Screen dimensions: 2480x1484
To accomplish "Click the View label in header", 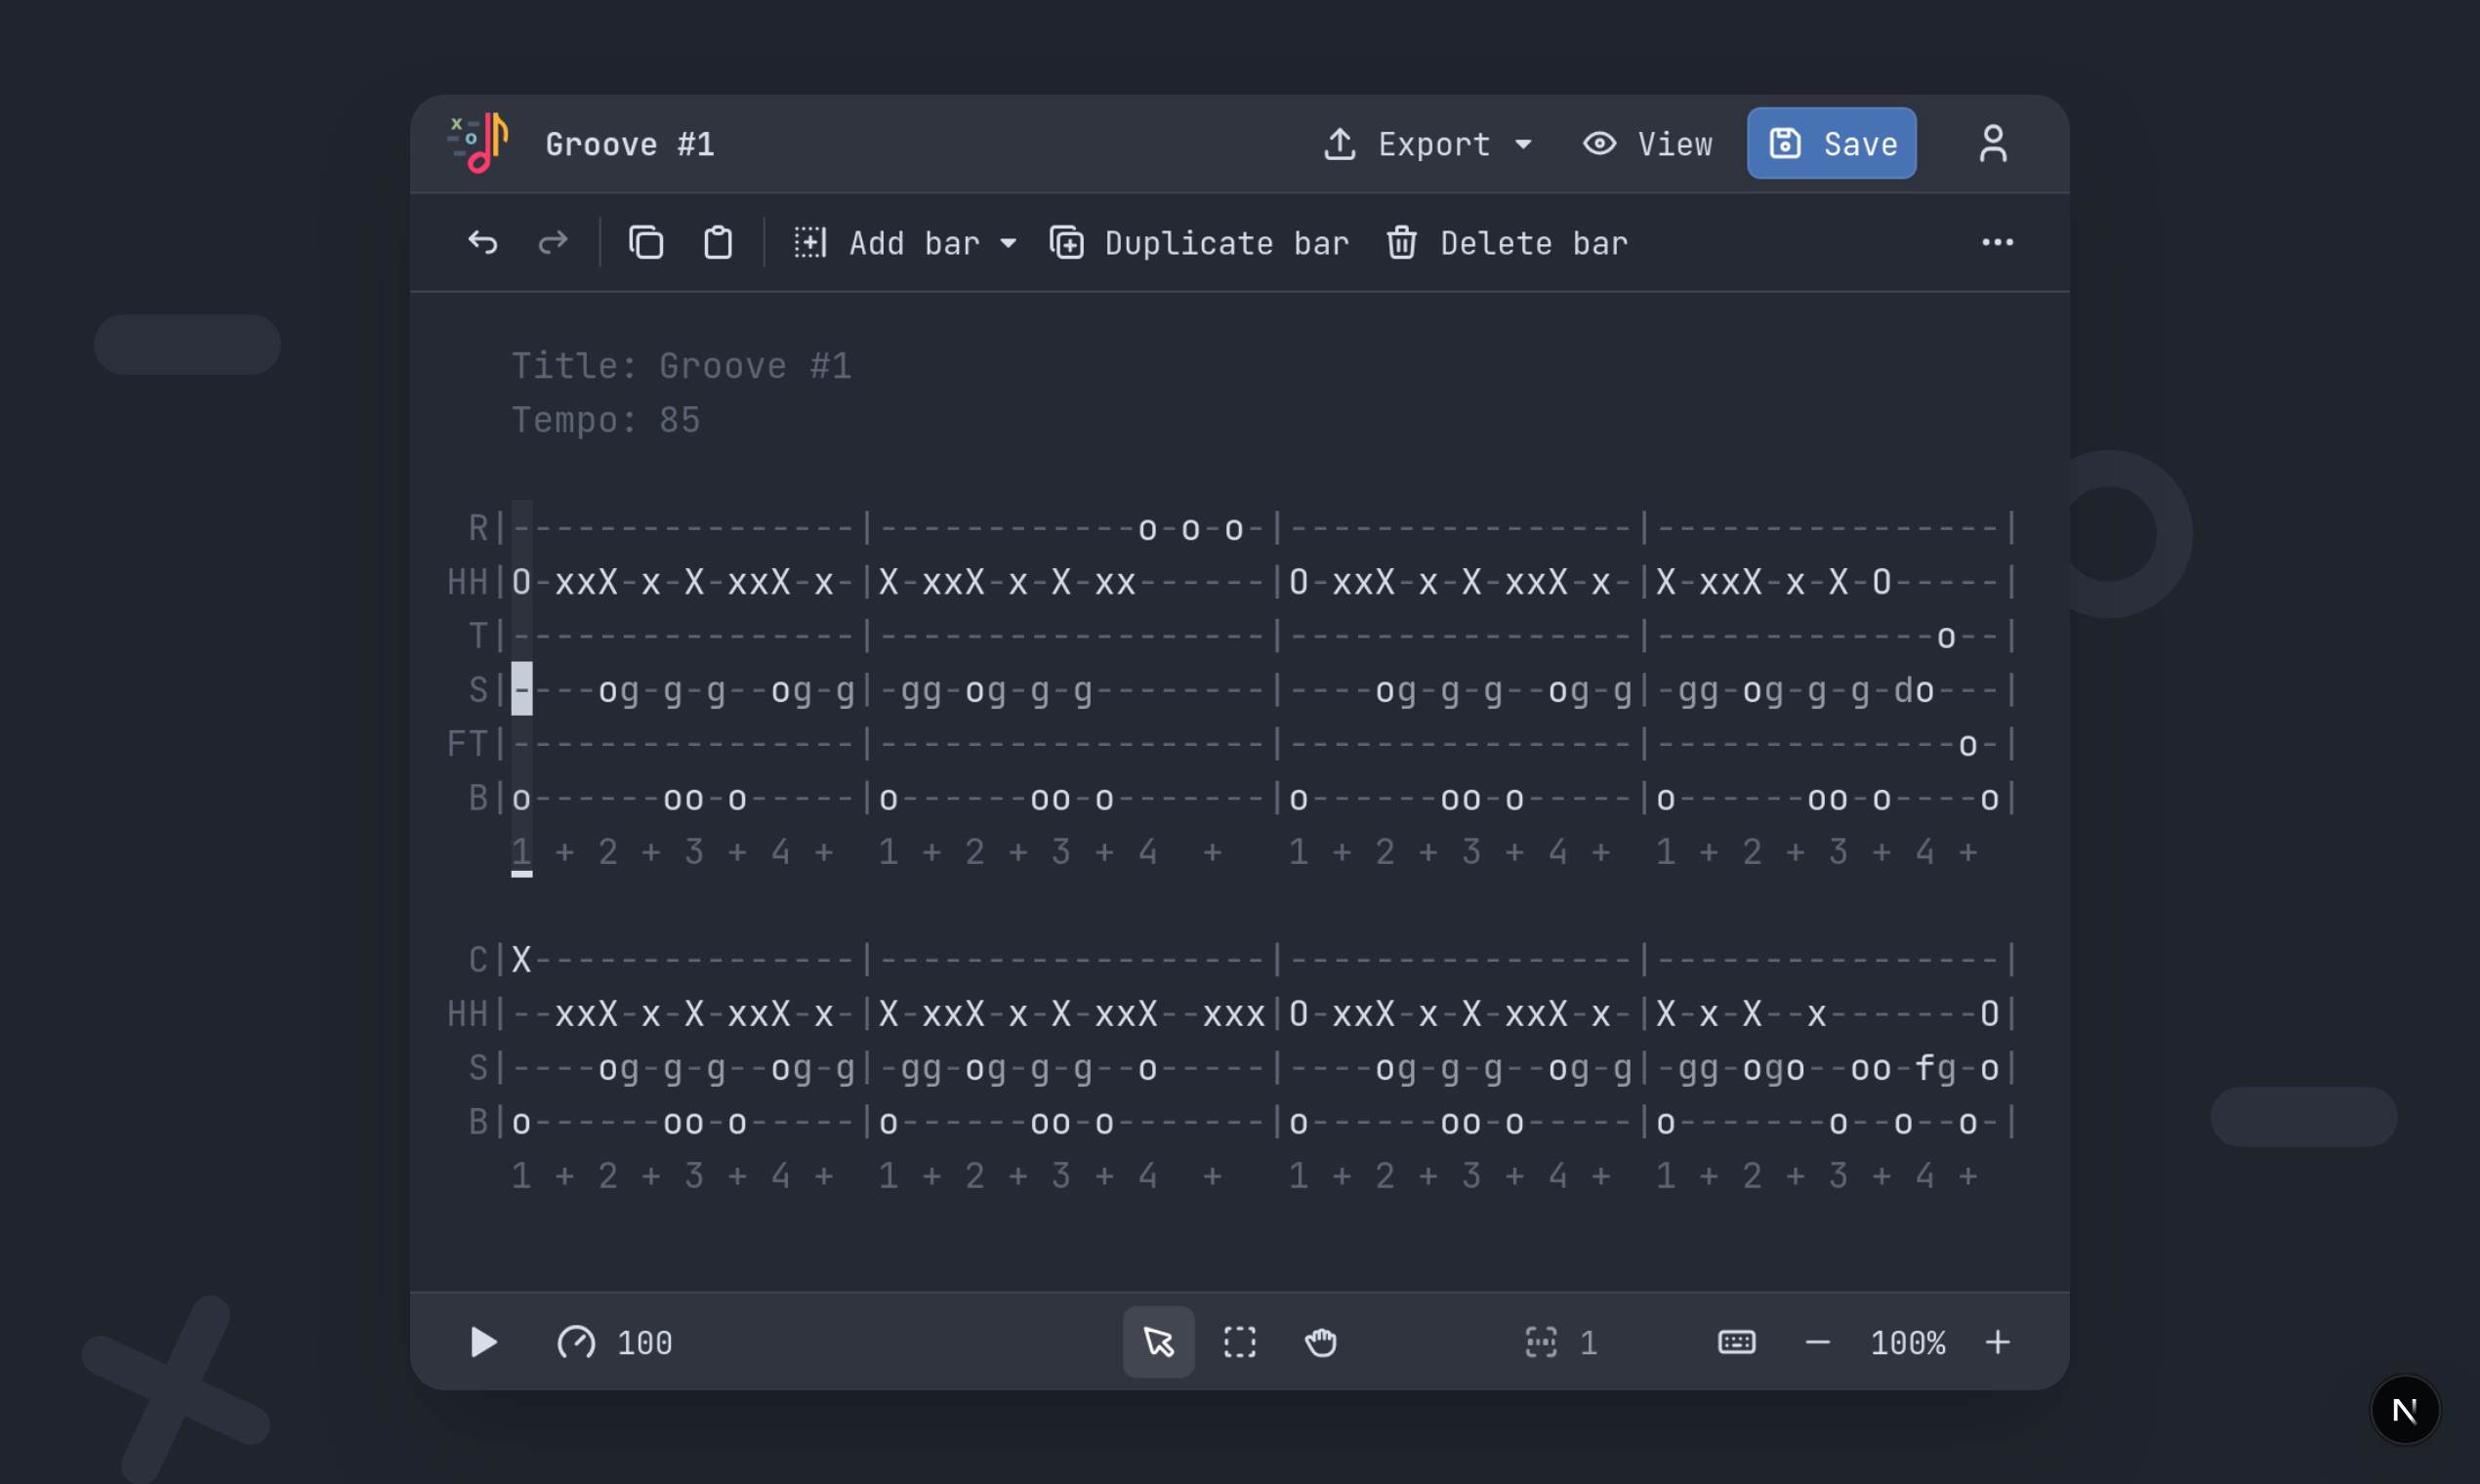I will [1675, 144].
